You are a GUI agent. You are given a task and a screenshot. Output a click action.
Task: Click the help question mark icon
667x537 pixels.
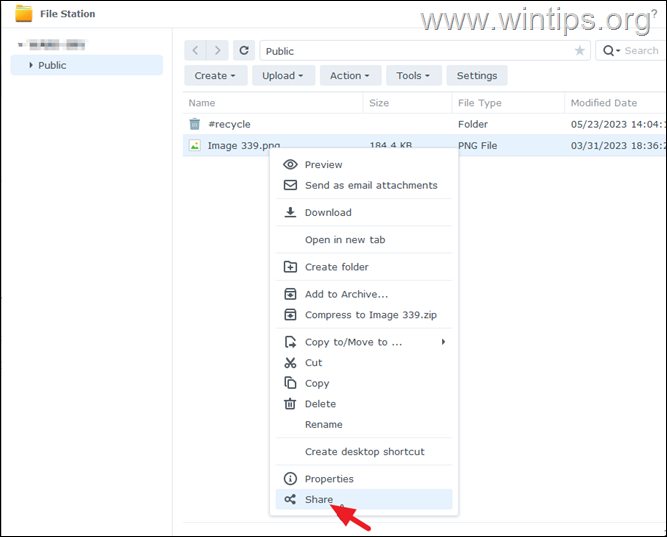(654, 13)
